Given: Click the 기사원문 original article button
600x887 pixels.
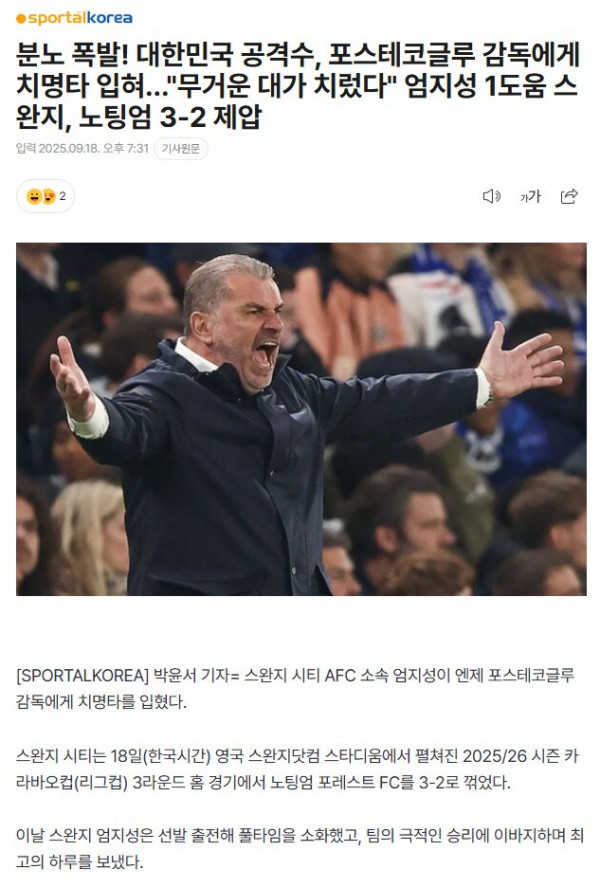Looking at the screenshot, I should coord(181,148).
